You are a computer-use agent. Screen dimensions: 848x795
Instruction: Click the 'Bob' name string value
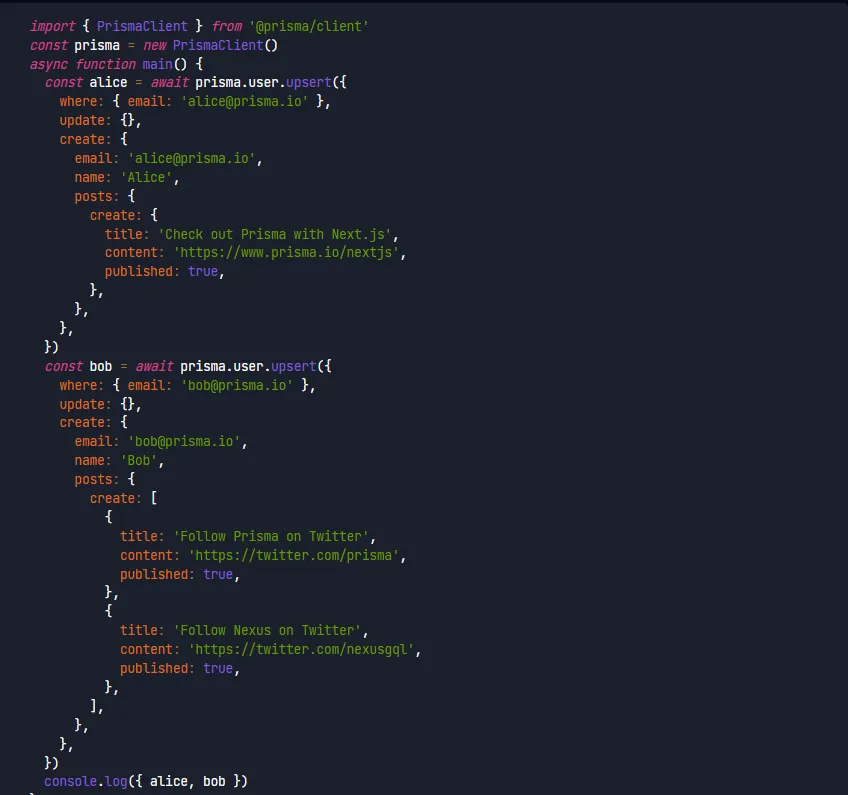[142, 461]
